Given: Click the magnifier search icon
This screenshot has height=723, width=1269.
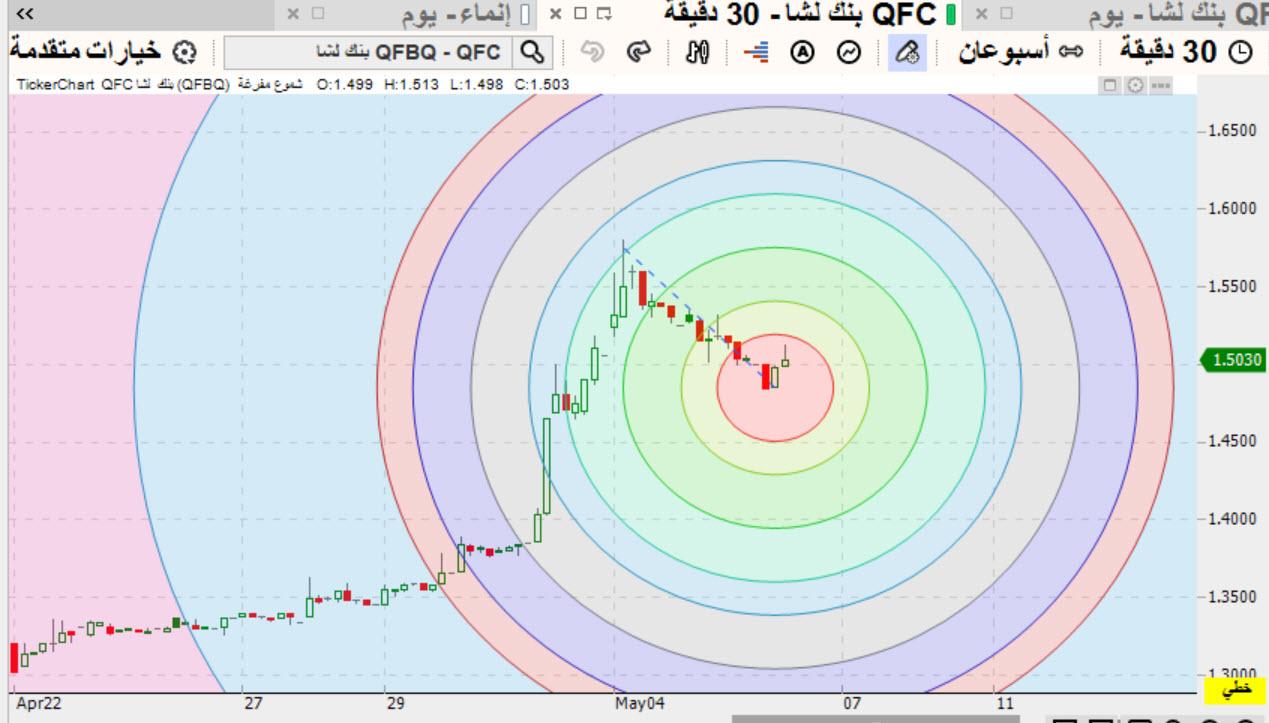Looking at the screenshot, I should tap(534, 52).
